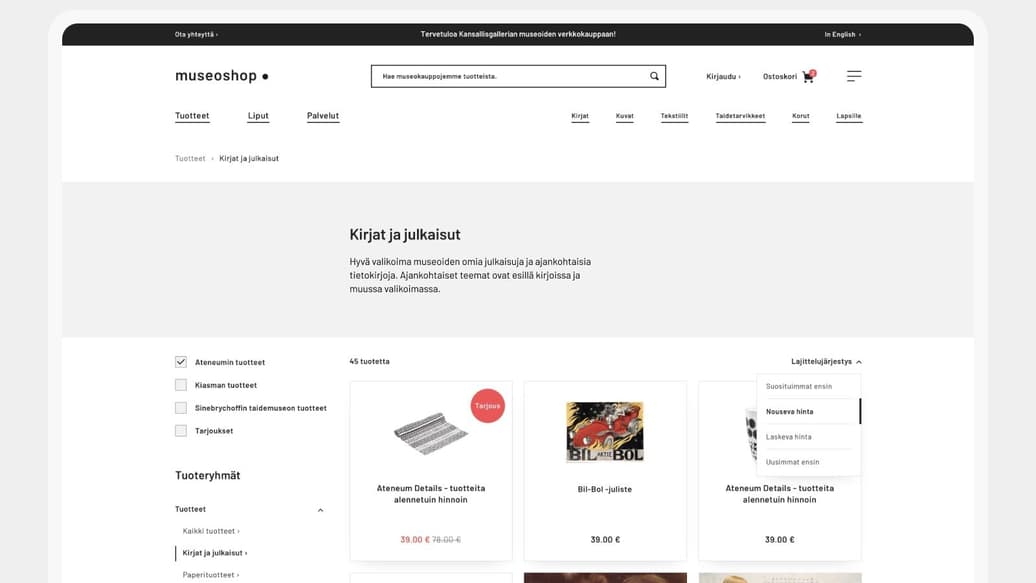Open the Bil-Bol poster image

[605, 432]
